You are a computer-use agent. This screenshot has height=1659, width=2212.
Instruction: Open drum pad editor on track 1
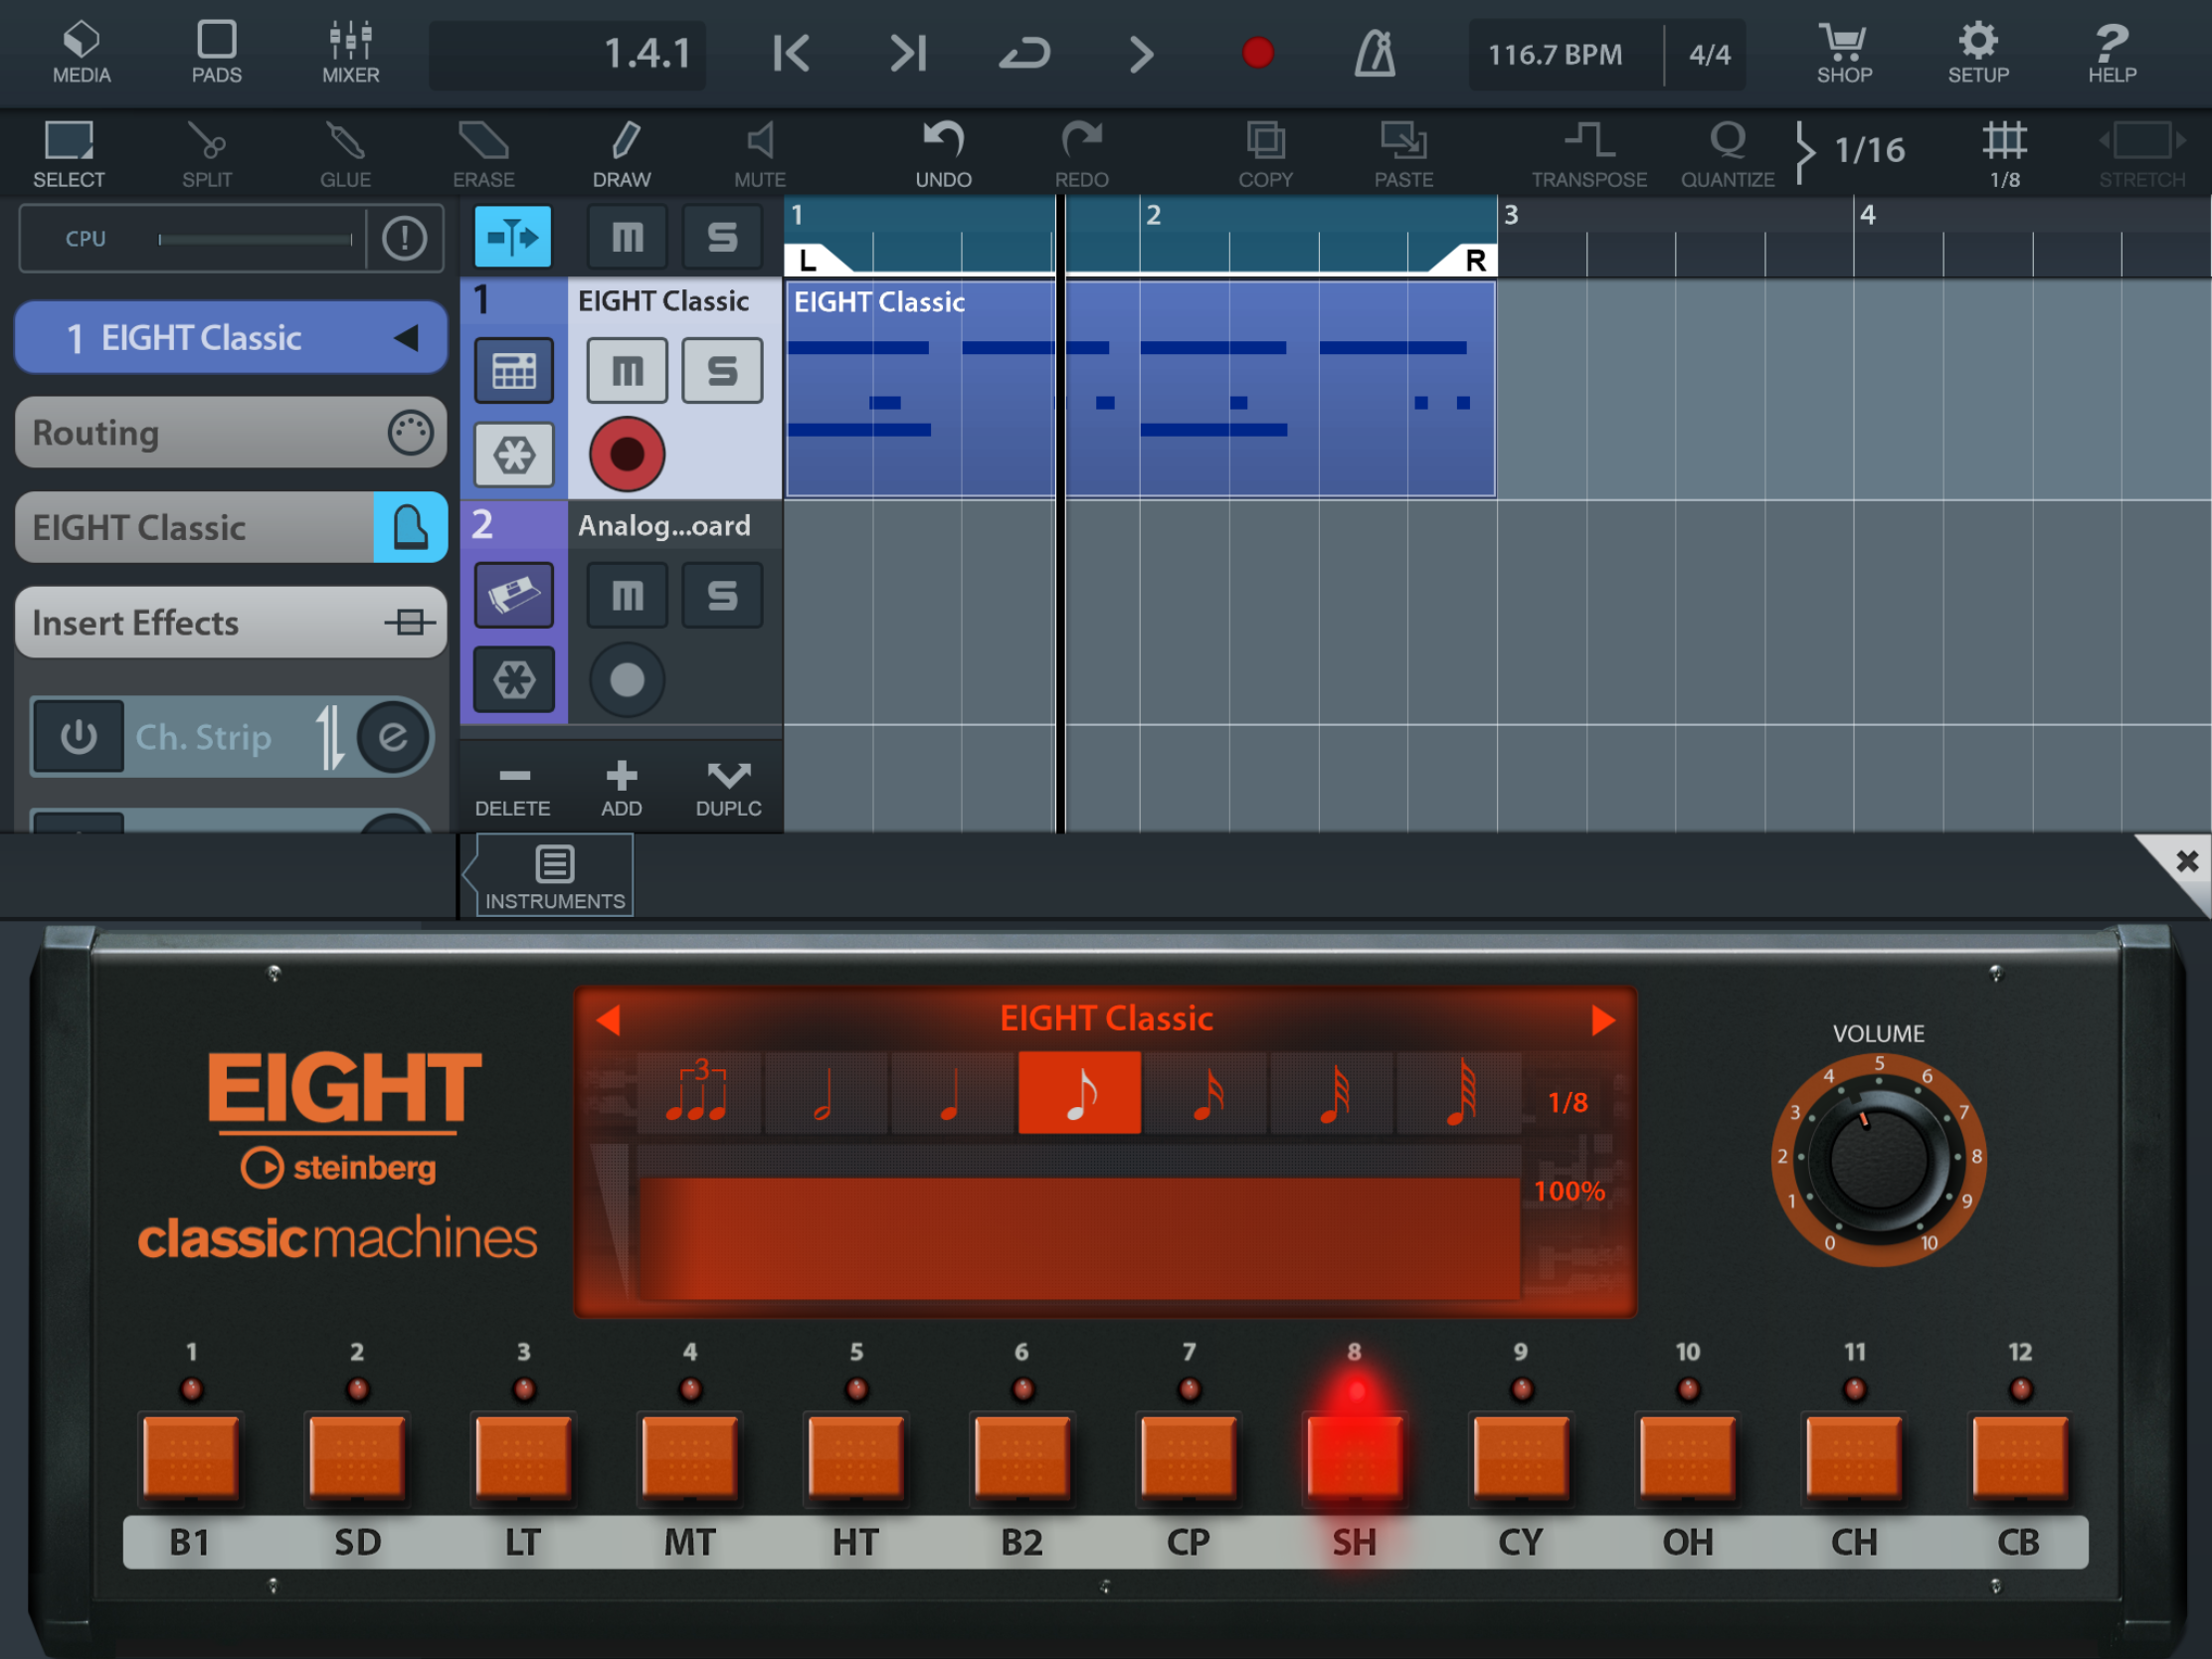point(514,370)
